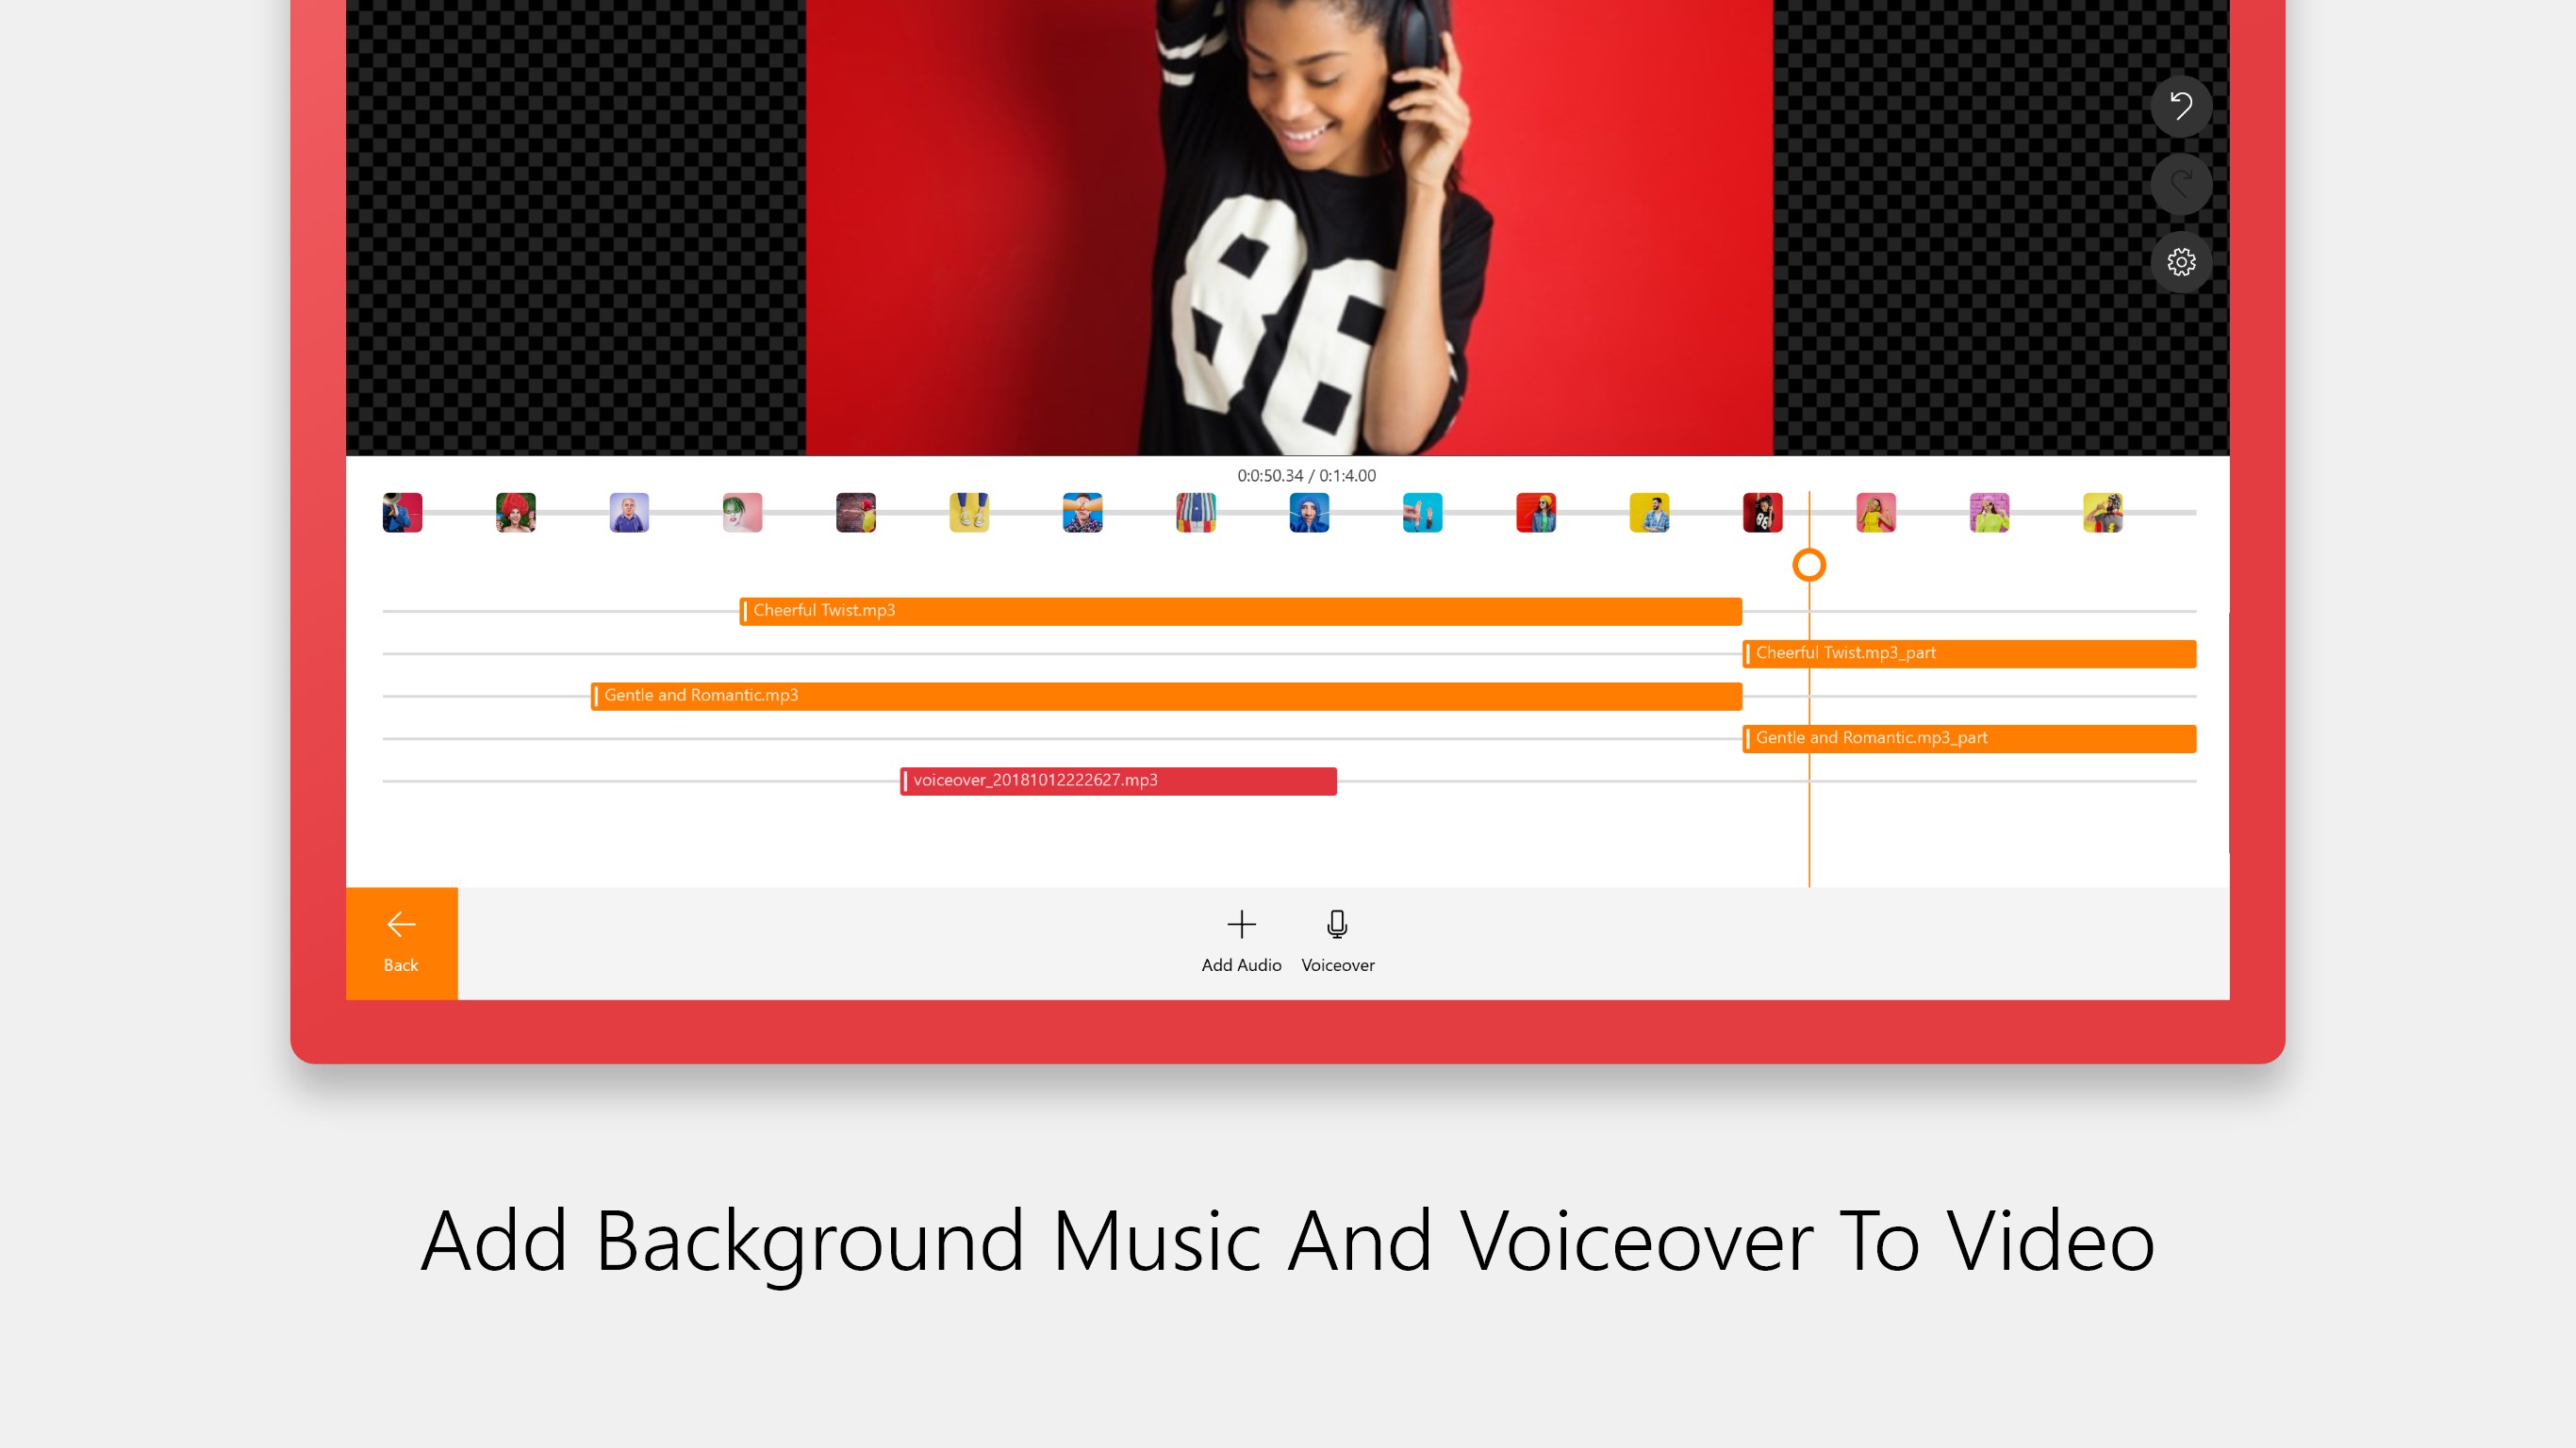Redo the last undone action
Image resolution: width=2576 pixels, height=1448 pixels.
pyautogui.click(x=2181, y=184)
